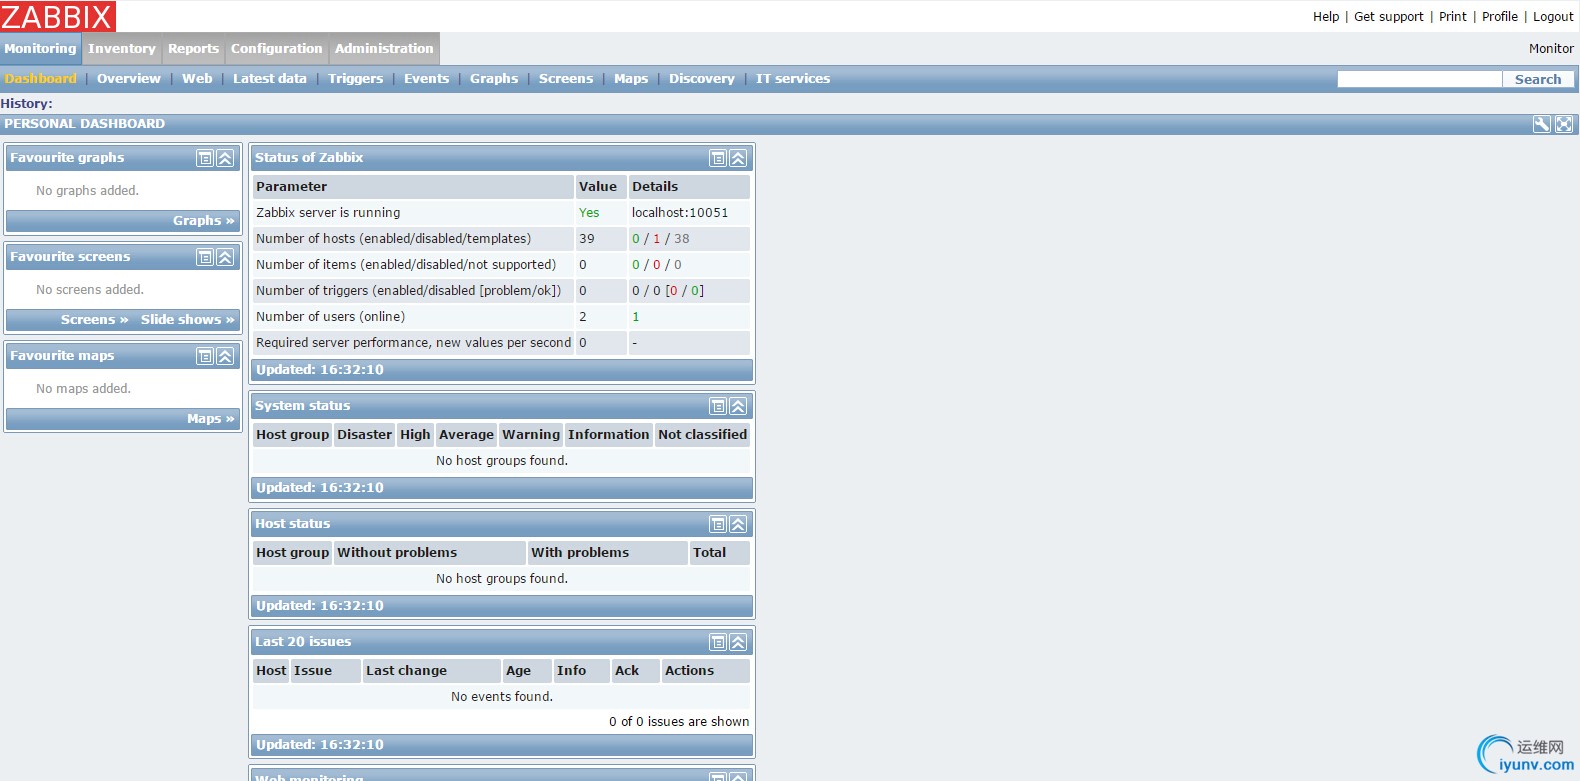Click the ZABBIX logo
The height and width of the screenshot is (781, 1580).
[58, 16]
